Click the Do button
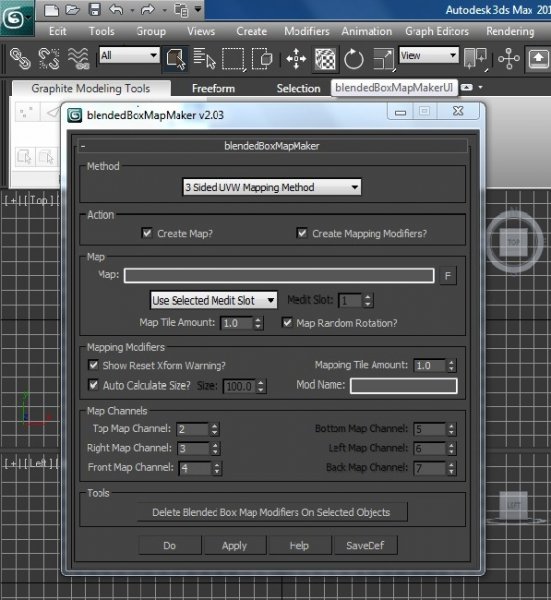551x600 pixels. point(170,545)
